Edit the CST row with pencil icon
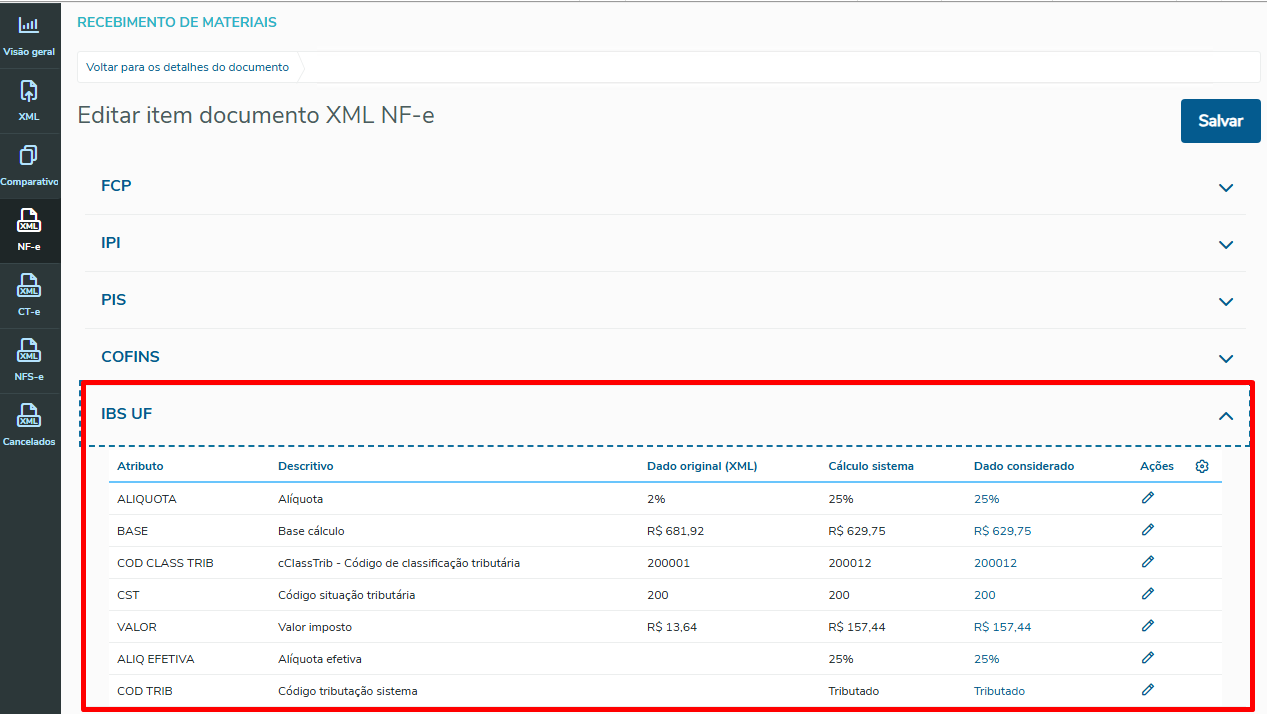Screen dimensions: 1267x714 point(1148,594)
